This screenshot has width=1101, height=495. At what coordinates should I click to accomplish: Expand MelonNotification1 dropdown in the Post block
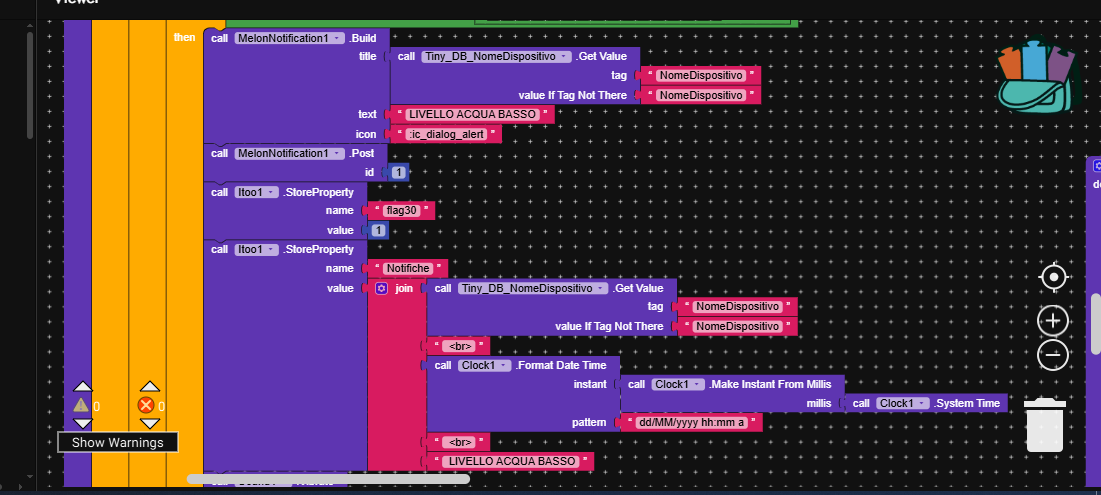point(337,153)
